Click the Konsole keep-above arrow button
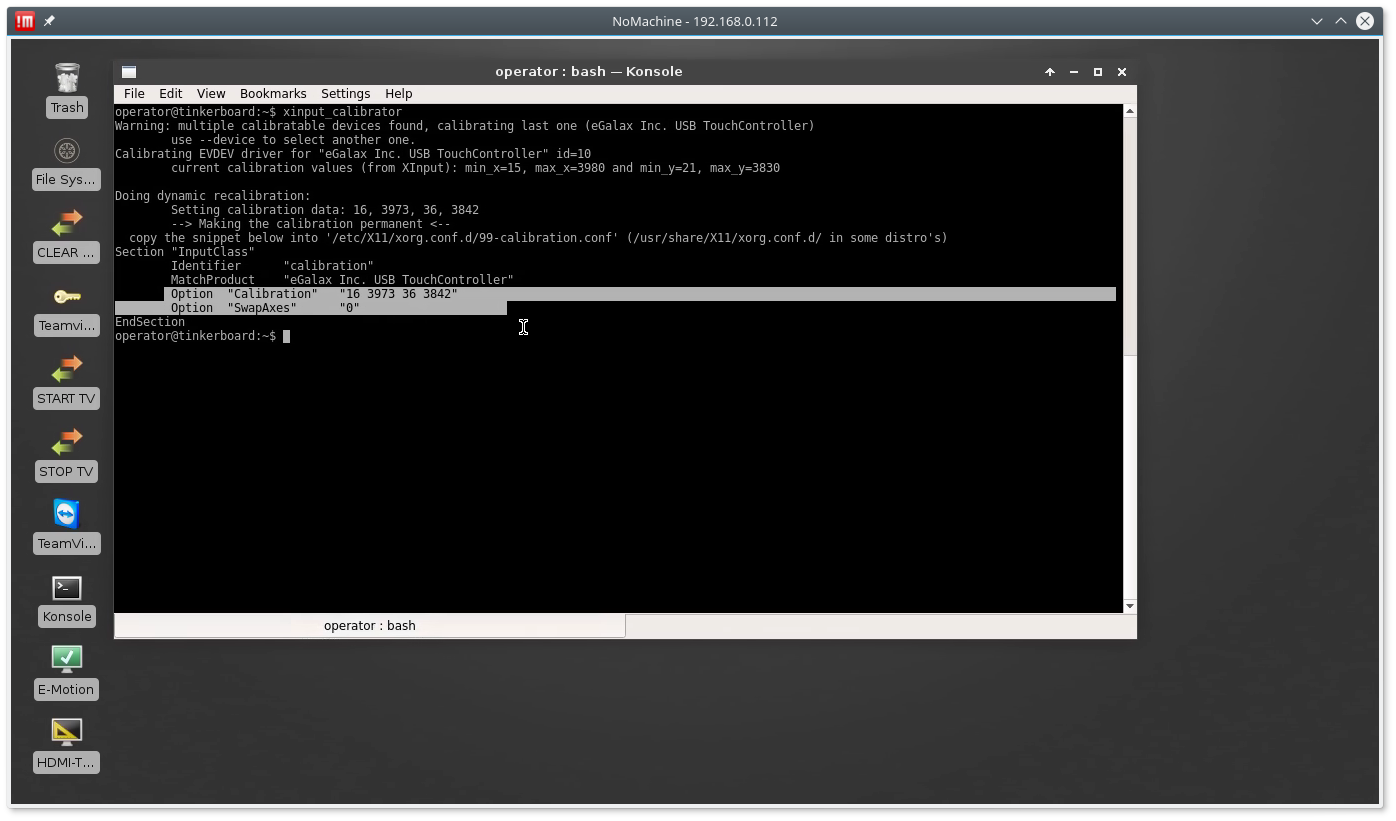Viewport: 1396px width, 821px height. coord(1050,72)
